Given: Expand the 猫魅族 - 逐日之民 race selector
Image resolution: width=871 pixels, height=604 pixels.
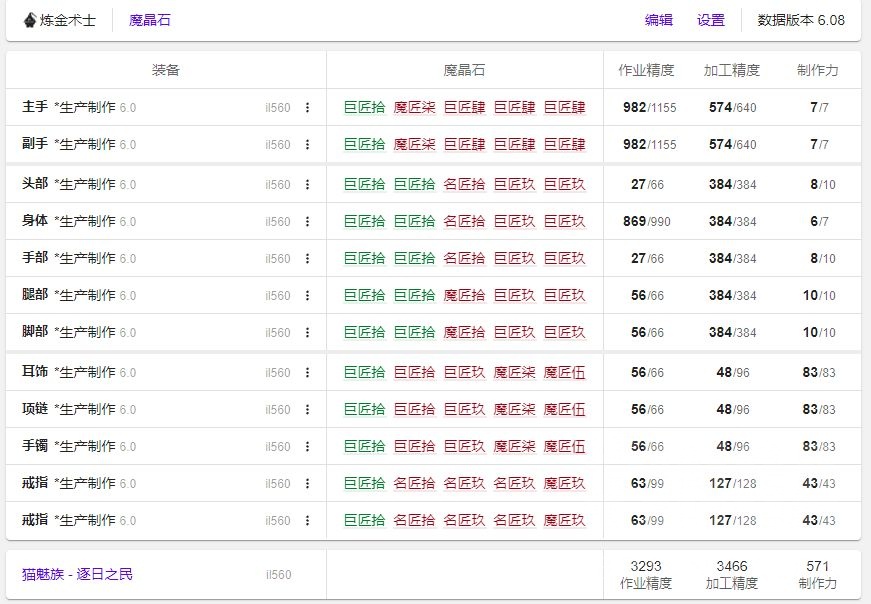Looking at the screenshot, I should tap(77, 574).
